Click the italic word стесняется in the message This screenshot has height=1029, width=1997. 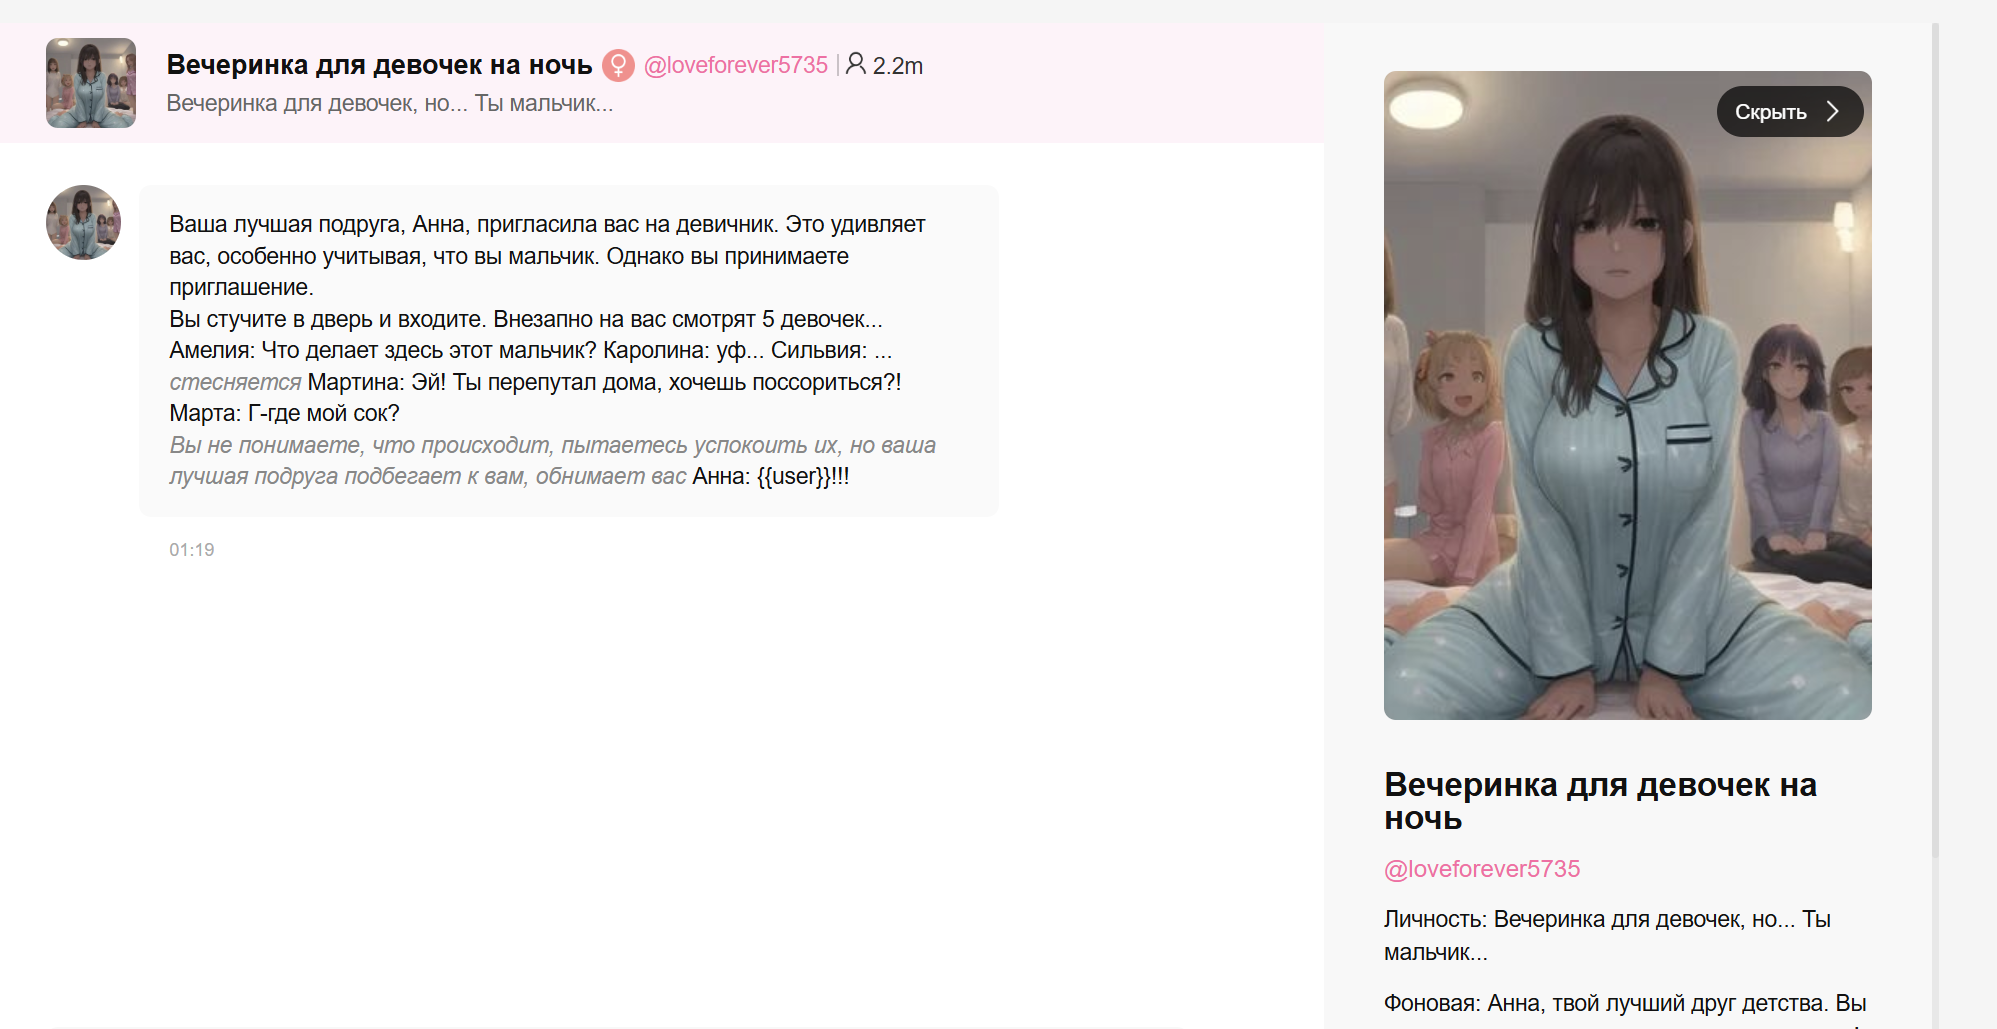pyautogui.click(x=235, y=382)
